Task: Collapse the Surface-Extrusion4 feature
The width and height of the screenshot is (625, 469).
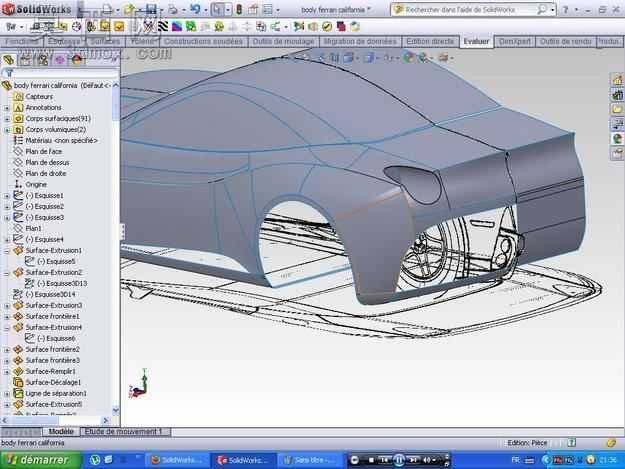Action: pyautogui.click(x=7, y=328)
